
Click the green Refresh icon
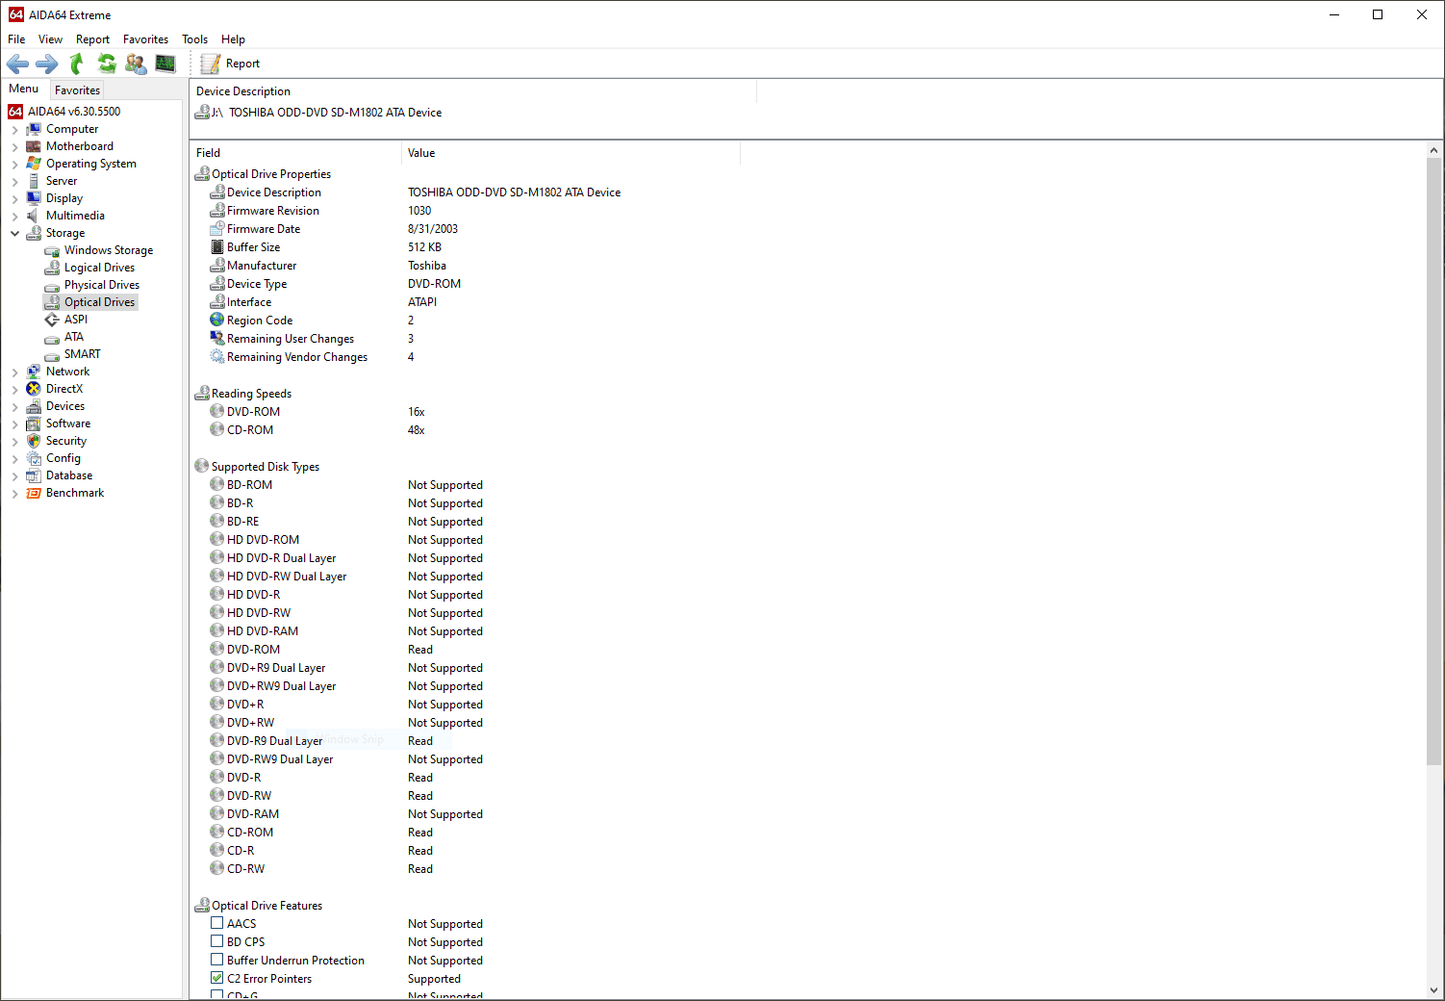(106, 64)
